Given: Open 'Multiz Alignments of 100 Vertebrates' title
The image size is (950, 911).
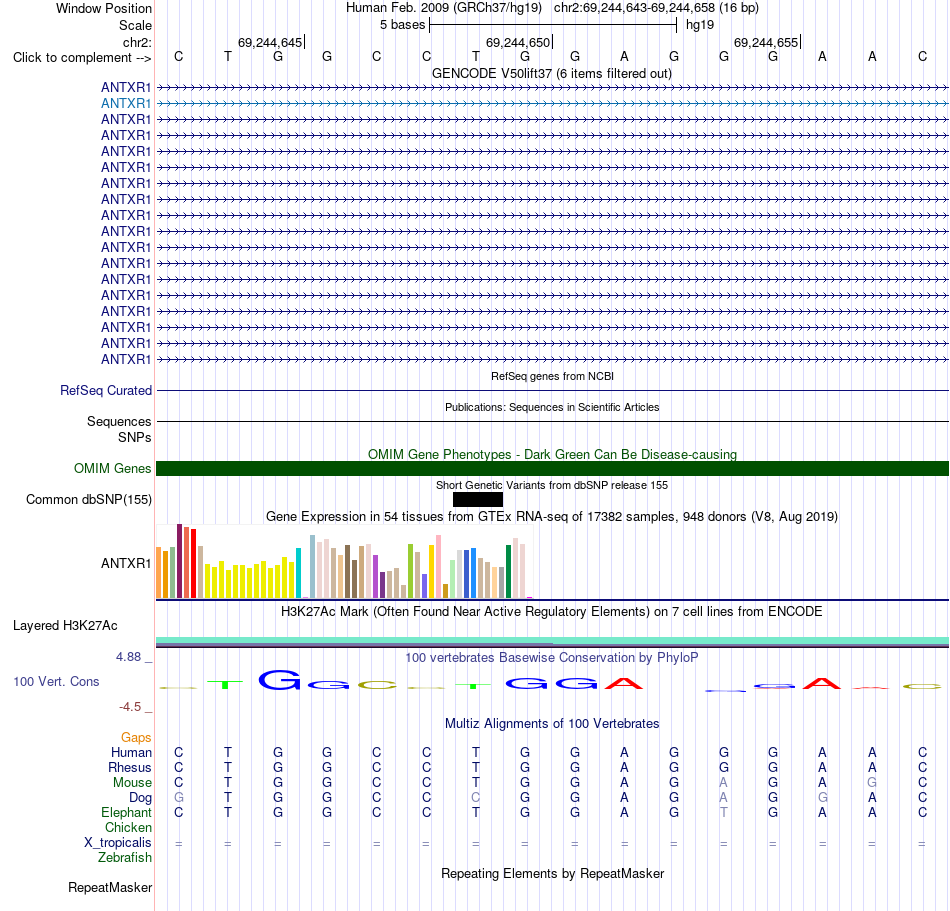Looking at the screenshot, I should pyautogui.click(x=552, y=723).
